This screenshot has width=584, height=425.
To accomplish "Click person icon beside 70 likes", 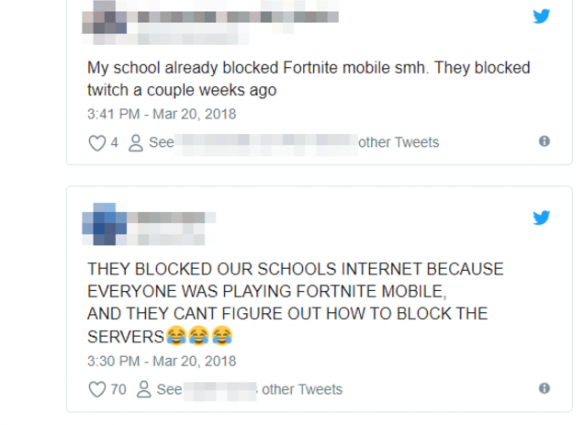I will pyautogui.click(x=144, y=390).
